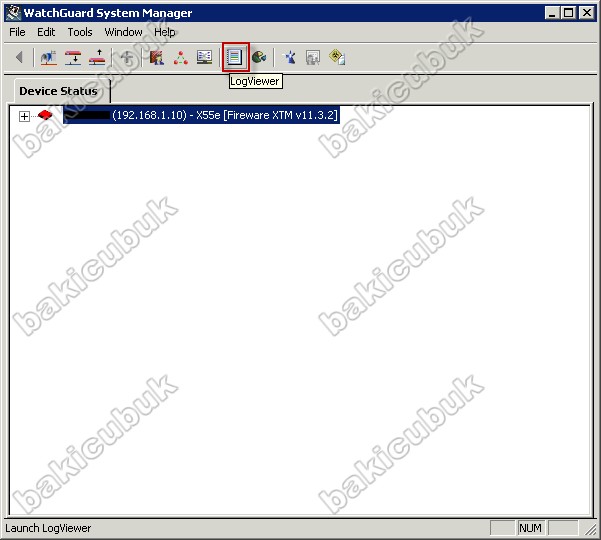Viewport: 601px width, 540px height.
Task: Open the Window menu
Action: (x=123, y=32)
